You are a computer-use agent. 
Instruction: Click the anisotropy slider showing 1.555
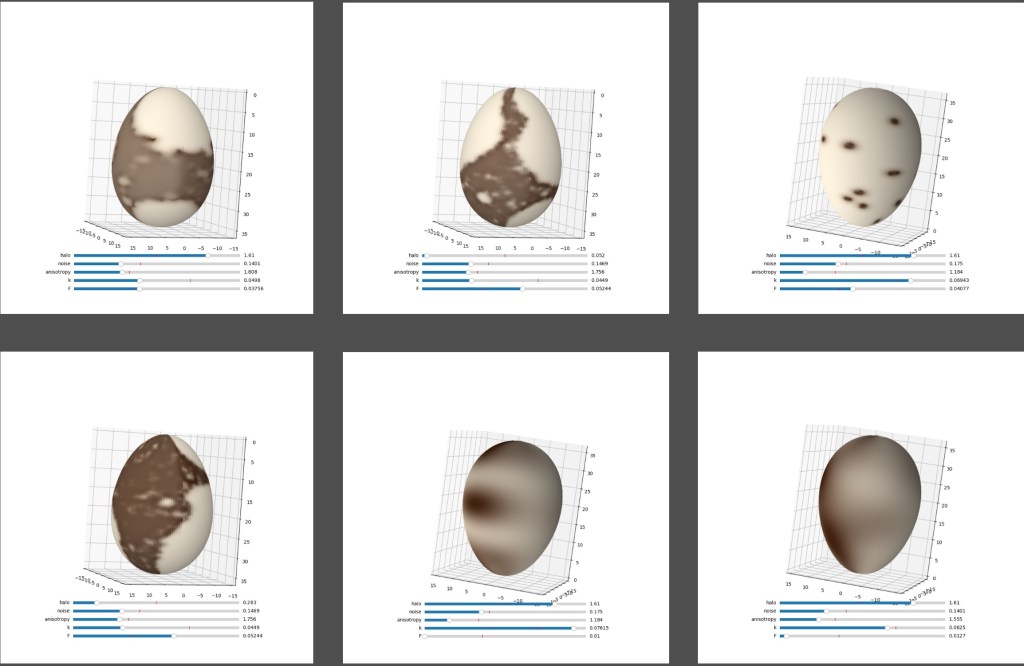coord(861,620)
